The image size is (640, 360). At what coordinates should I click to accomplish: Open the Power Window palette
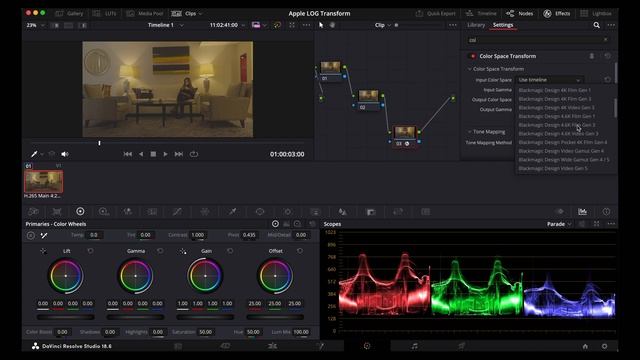point(260,211)
